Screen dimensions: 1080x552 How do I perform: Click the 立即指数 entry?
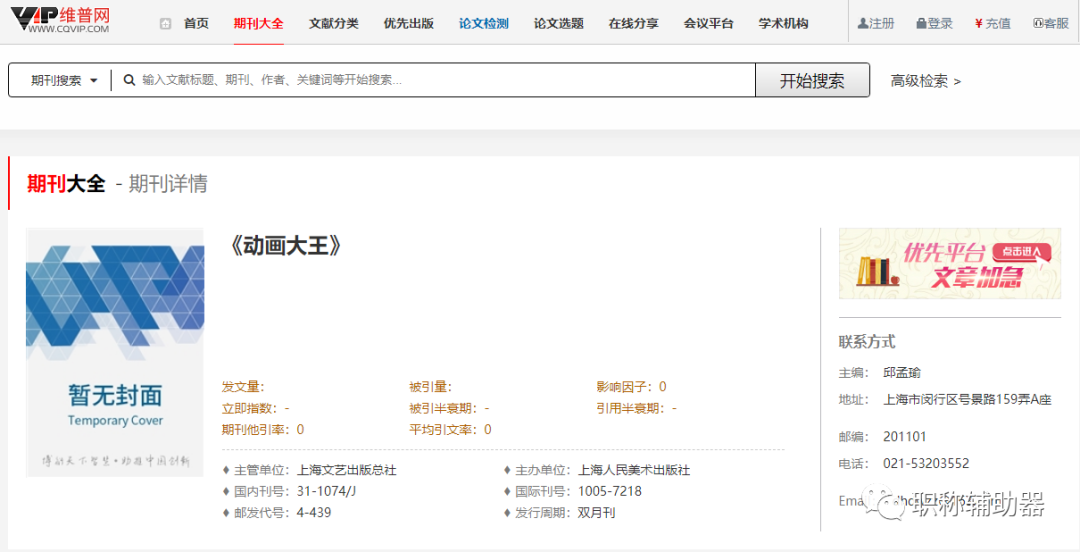[x=256, y=408]
